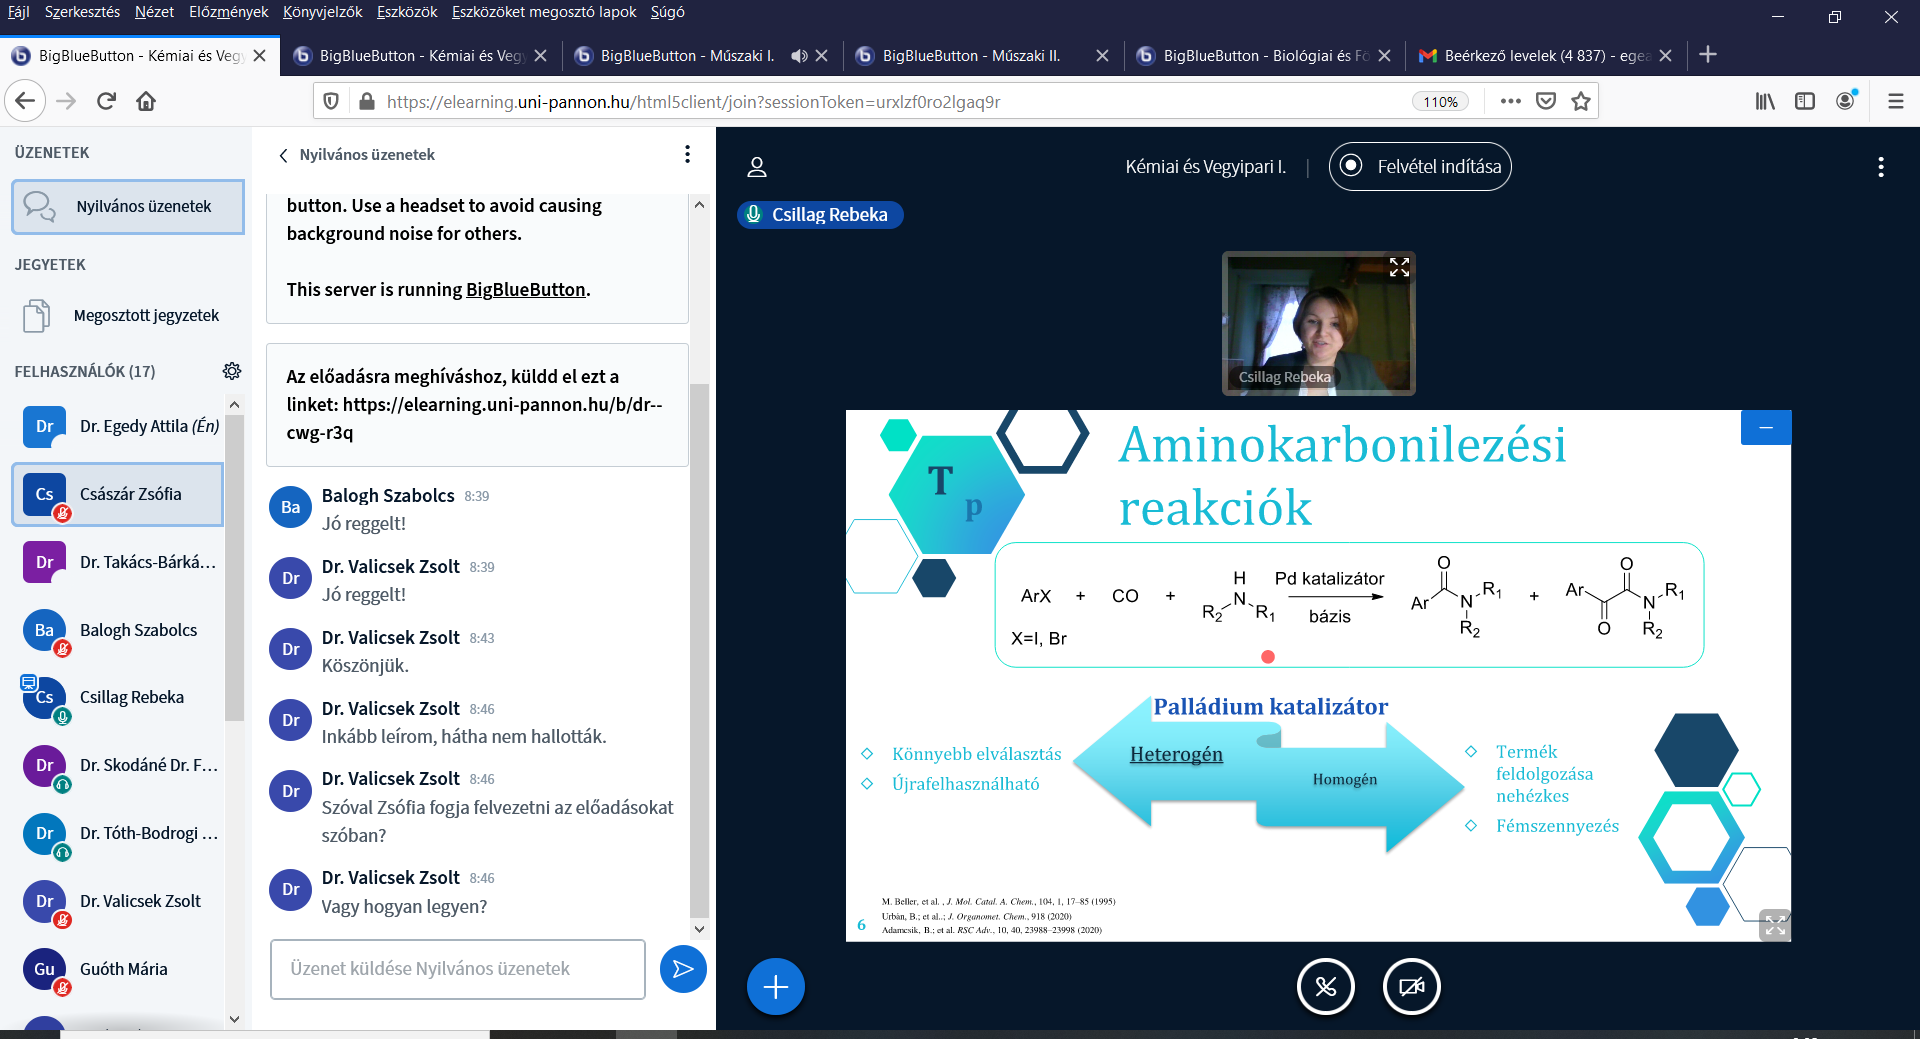Toggle webcam sharing button

click(x=1411, y=987)
